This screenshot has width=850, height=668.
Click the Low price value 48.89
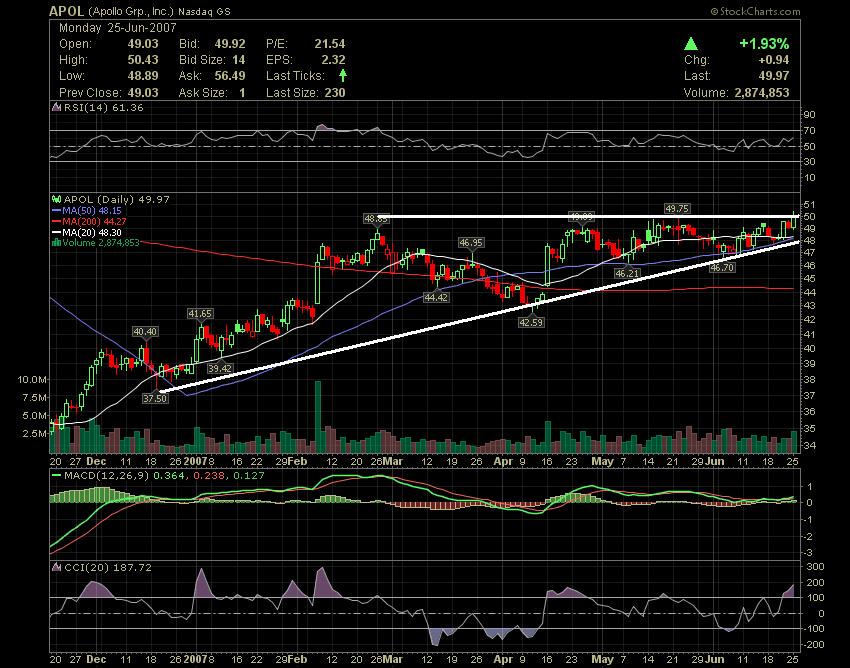[143, 76]
